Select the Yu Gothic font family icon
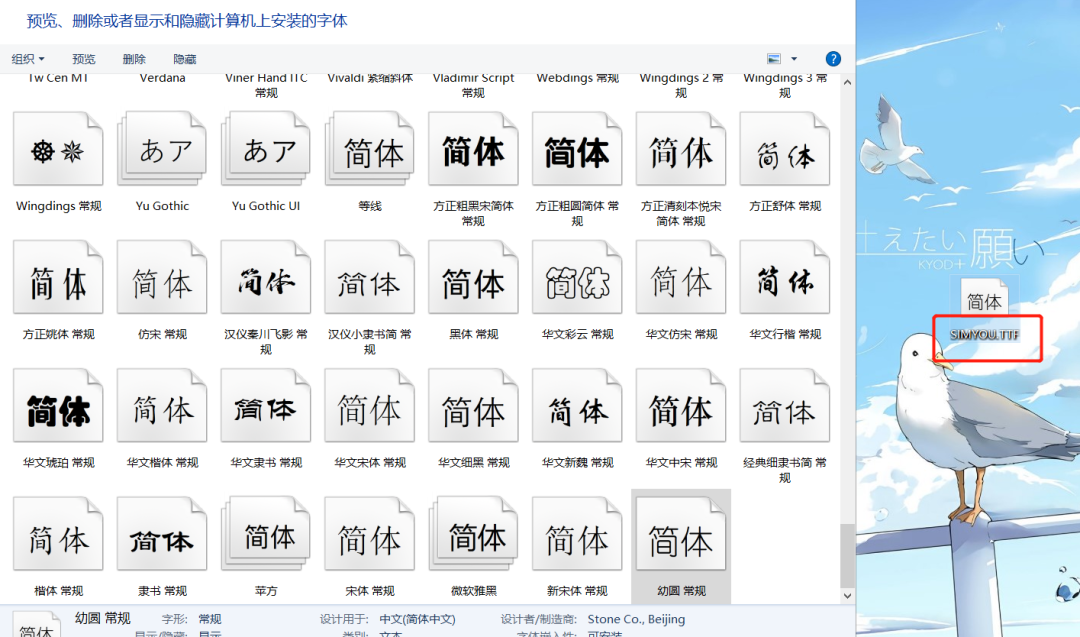The width and height of the screenshot is (1080, 637). [163, 149]
